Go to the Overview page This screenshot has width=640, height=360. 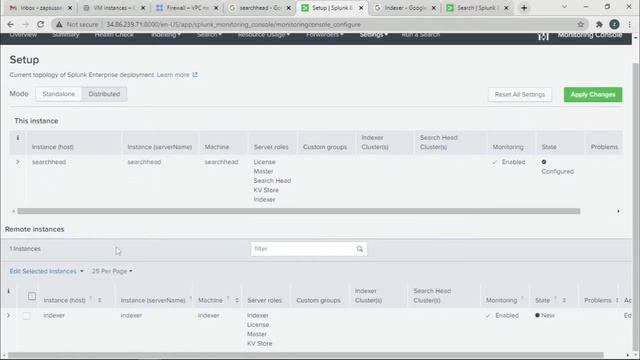coord(23,35)
